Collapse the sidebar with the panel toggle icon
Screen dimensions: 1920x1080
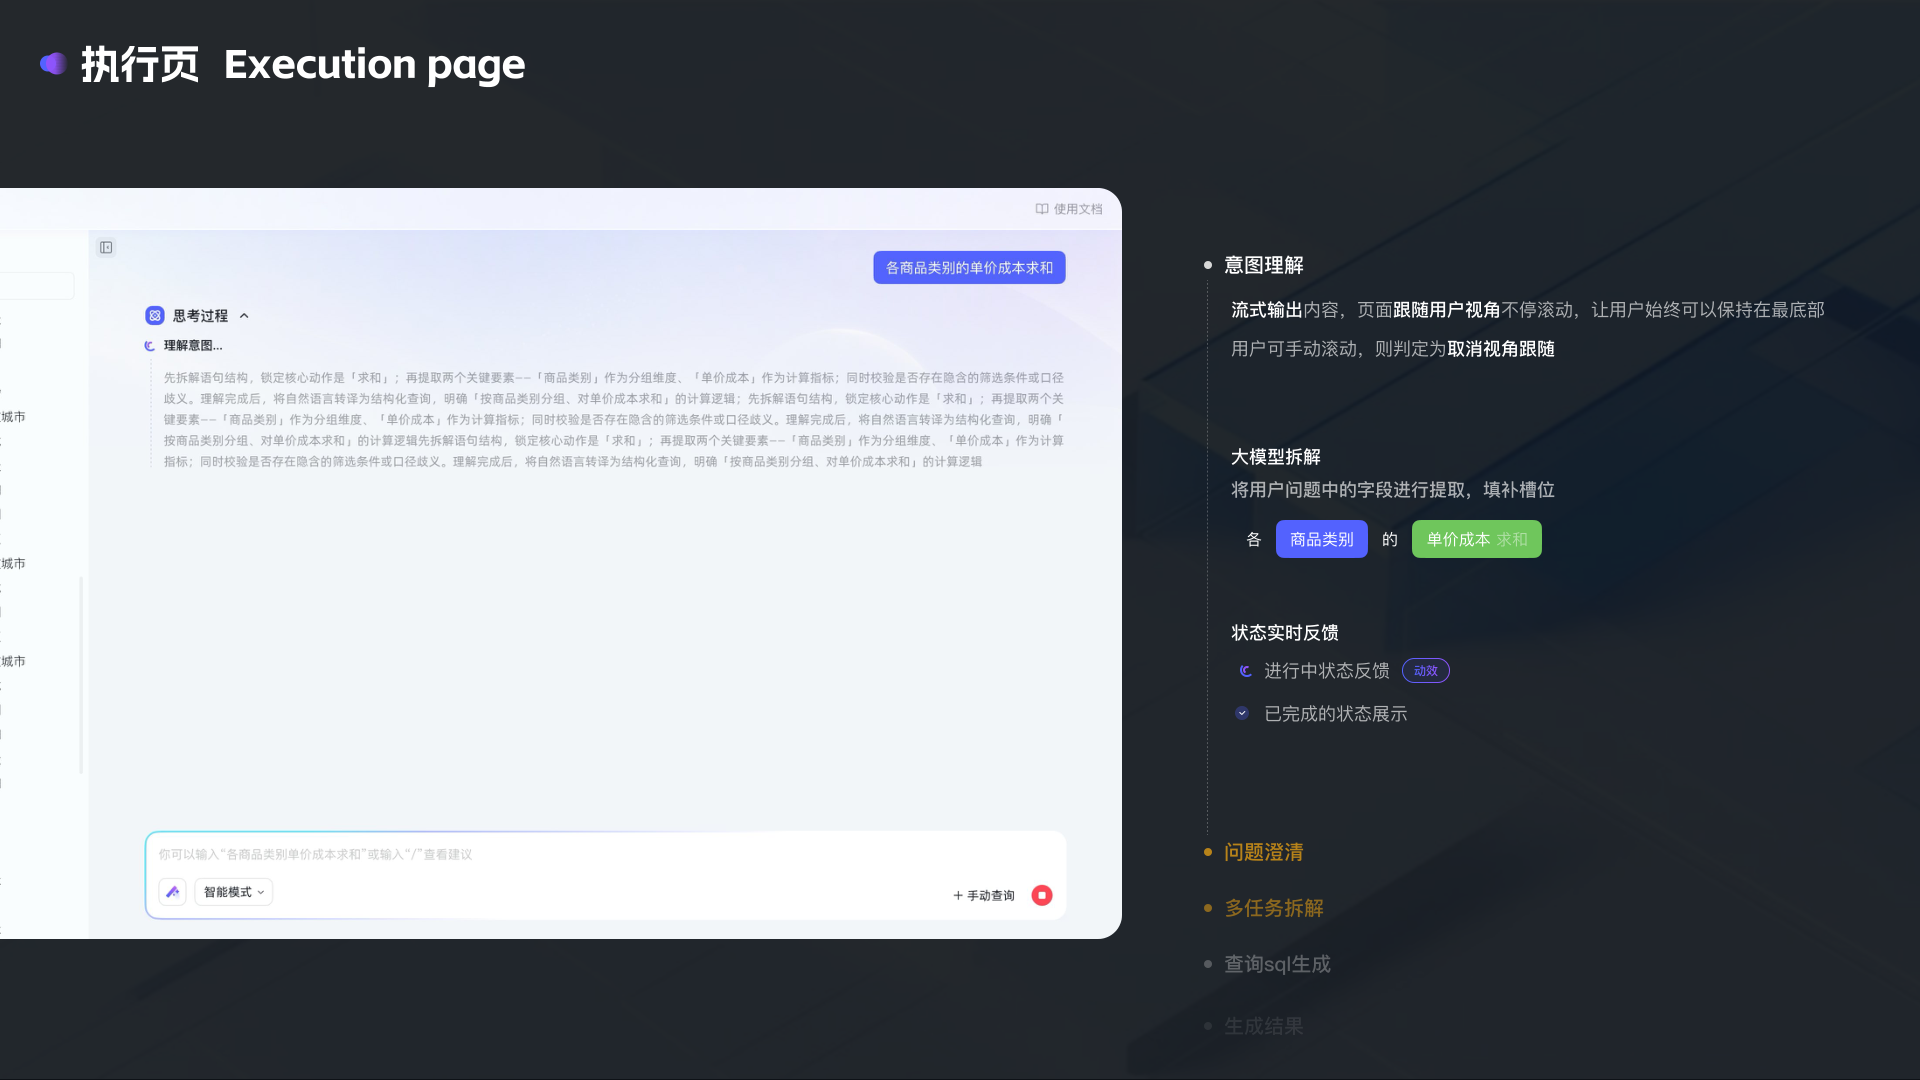[106, 247]
